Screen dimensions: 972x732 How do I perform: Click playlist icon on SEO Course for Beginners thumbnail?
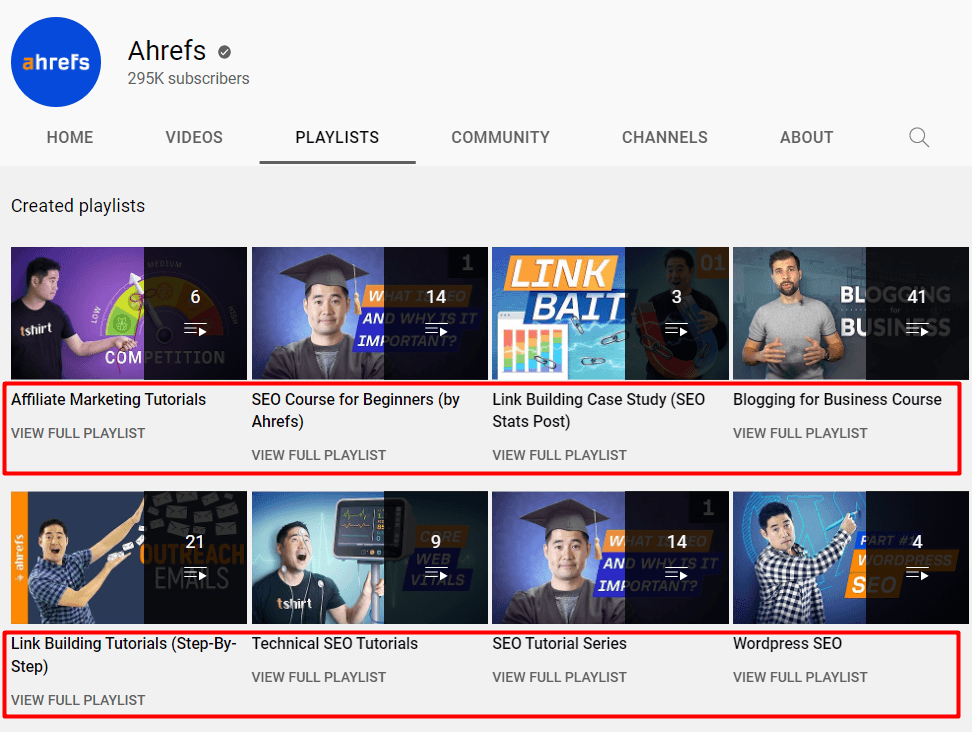(436, 330)
